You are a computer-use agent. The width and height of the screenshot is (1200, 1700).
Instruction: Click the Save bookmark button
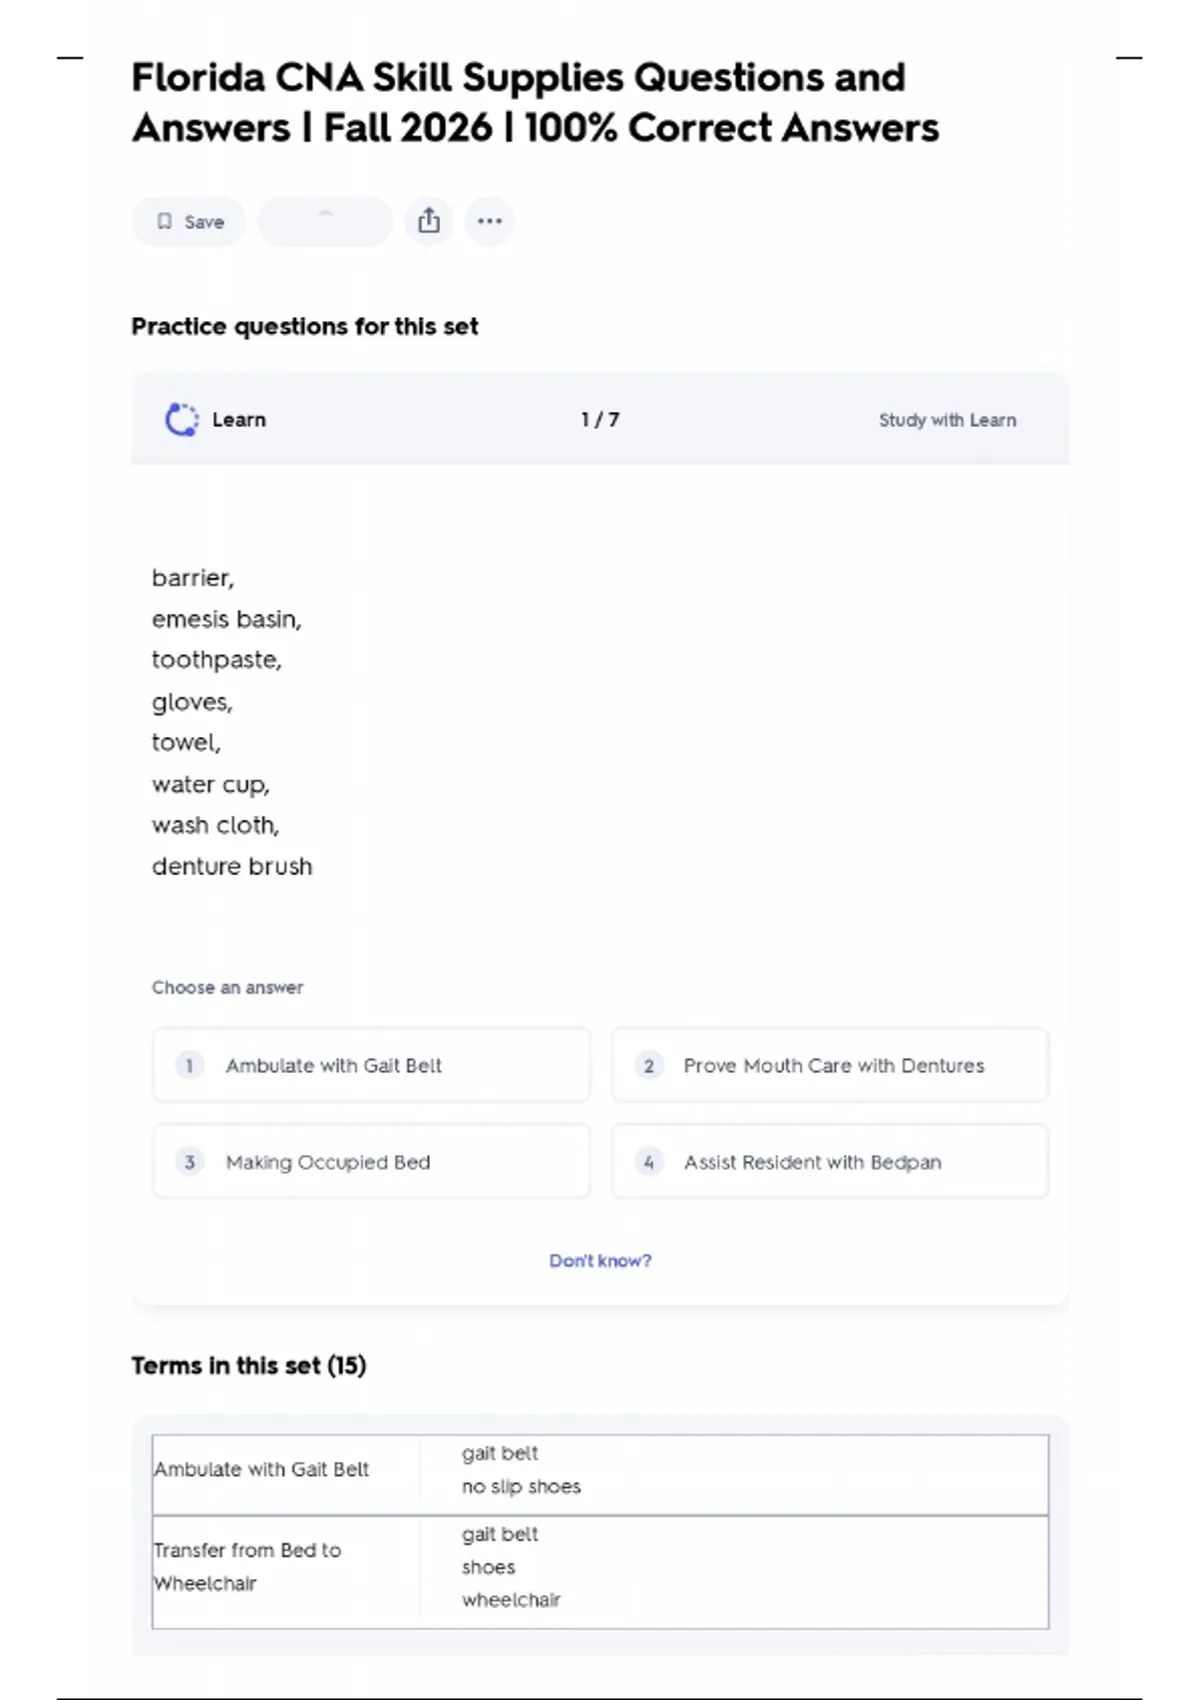[189, 221]
